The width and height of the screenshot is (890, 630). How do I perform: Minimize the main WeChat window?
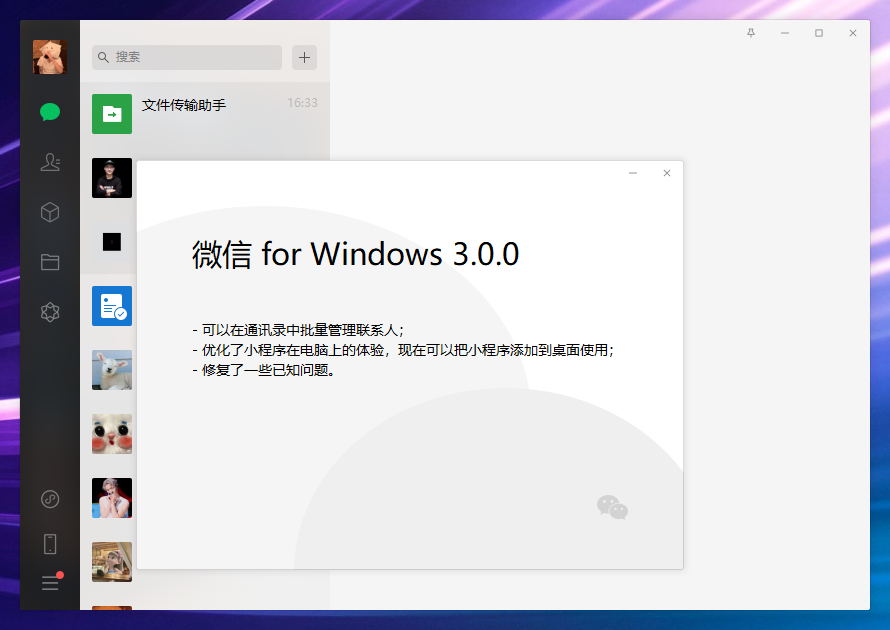pos(785,33)
